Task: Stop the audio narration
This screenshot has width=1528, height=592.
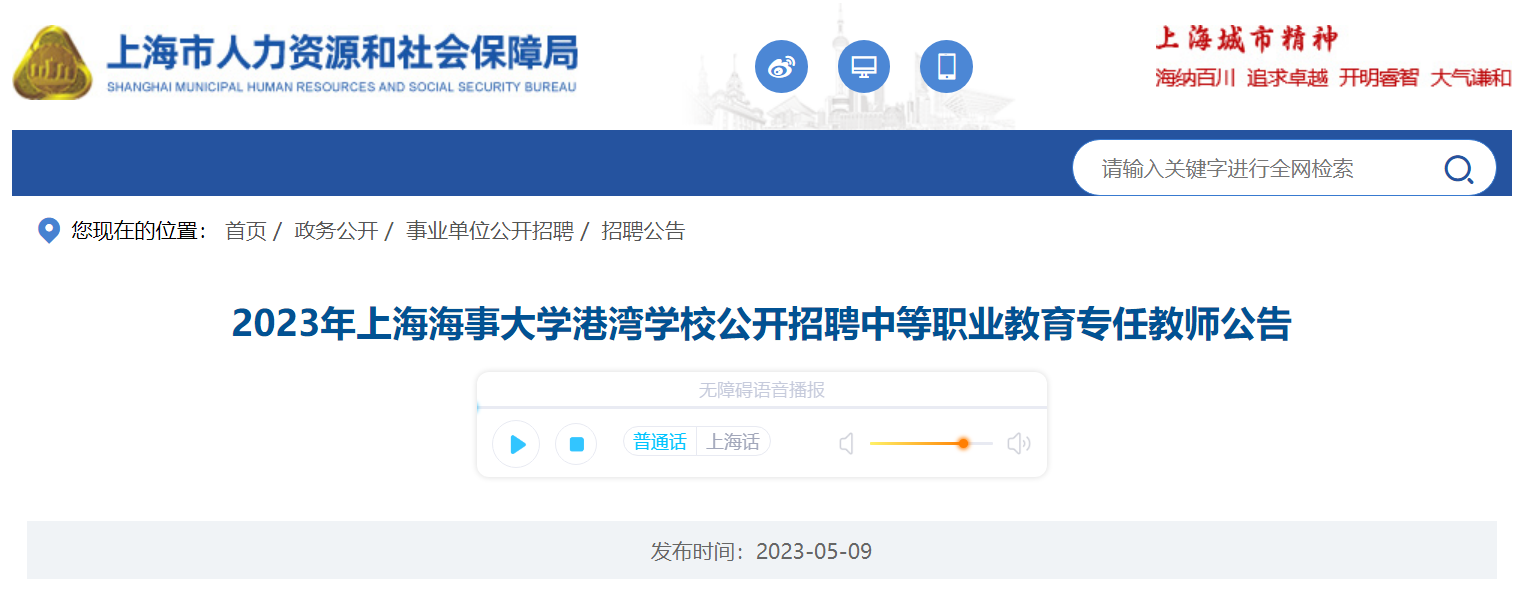Action: [x=576, y=444]
